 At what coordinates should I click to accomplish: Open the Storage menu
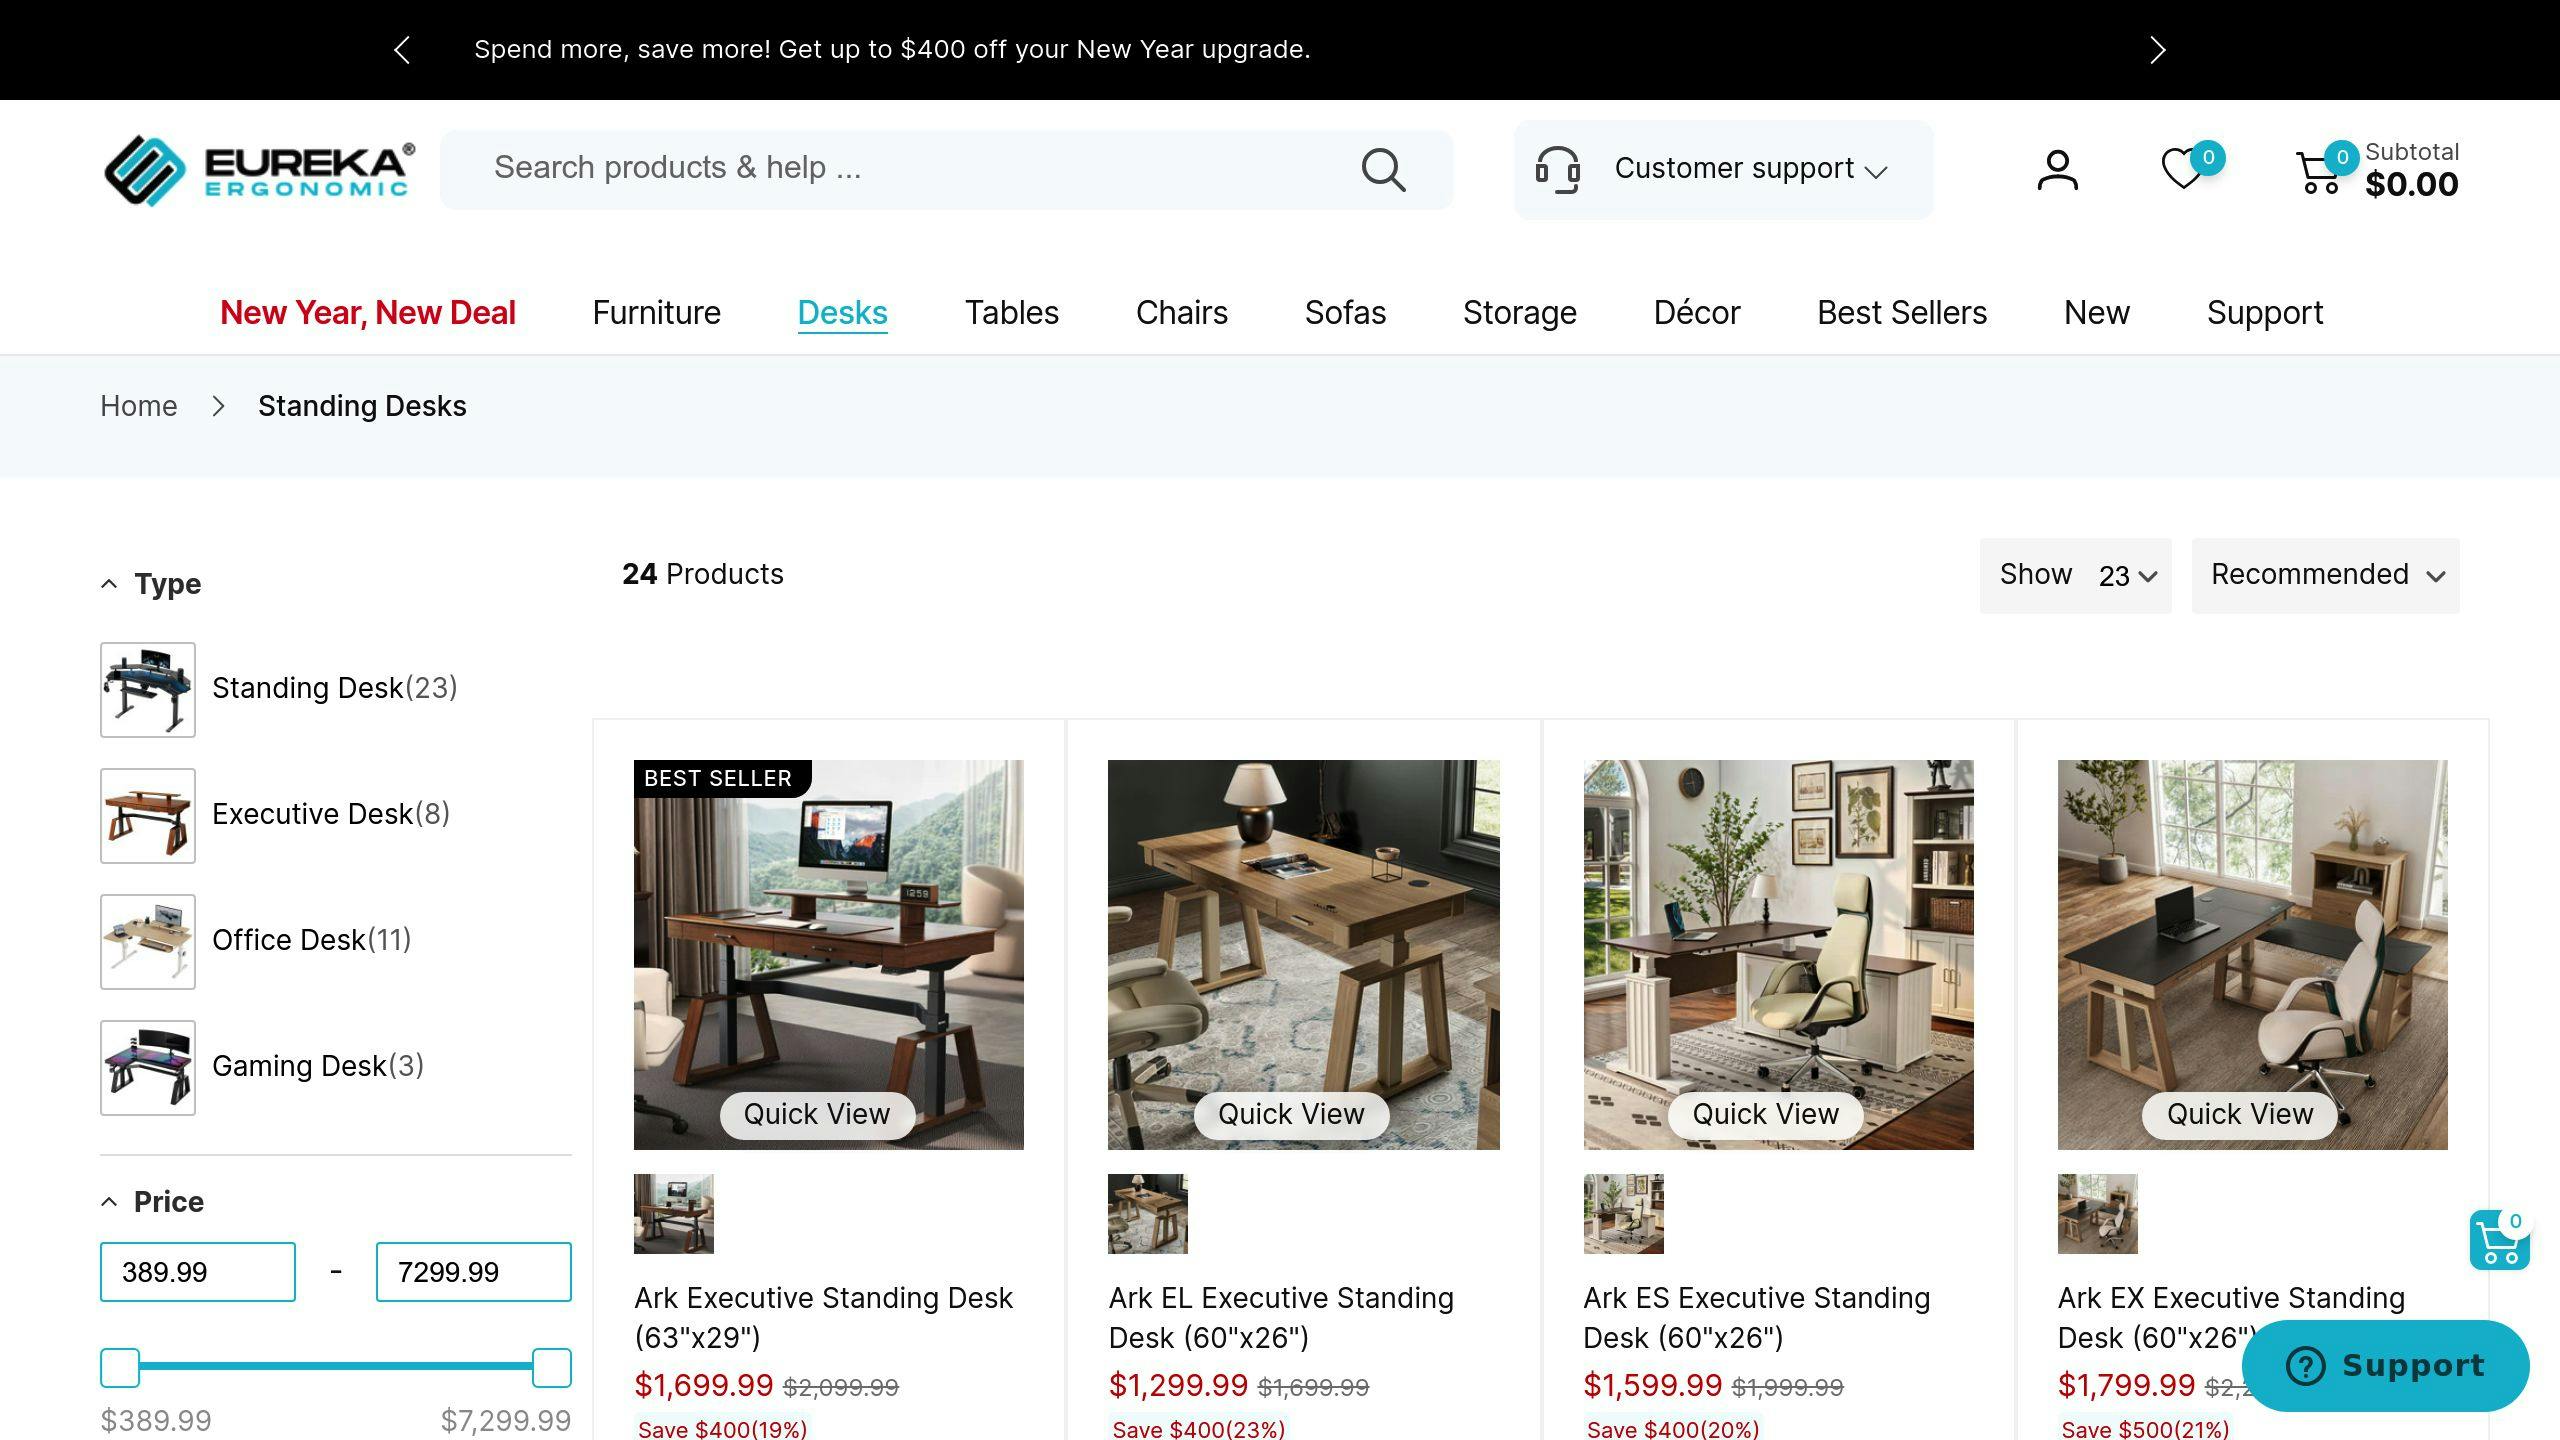pyautogui.click(x=1520, y=313)
